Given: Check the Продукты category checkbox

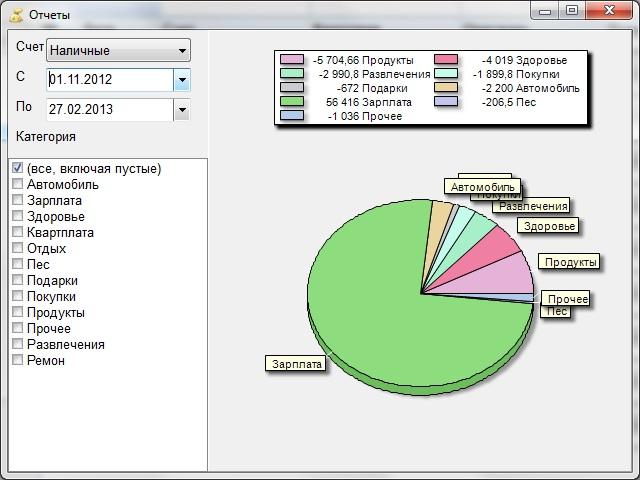Looking at the screenshot, I should 17,311.
